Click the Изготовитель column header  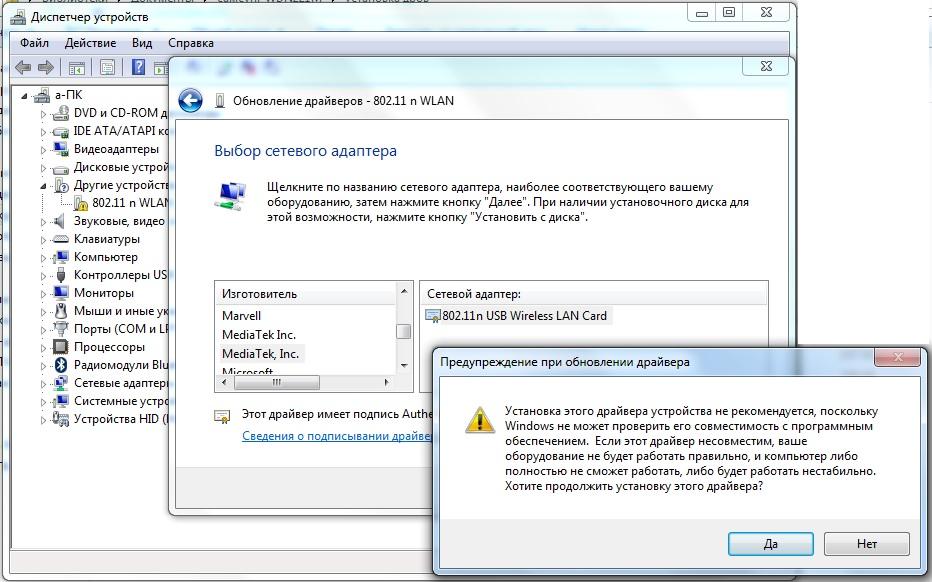pos(305,294)
